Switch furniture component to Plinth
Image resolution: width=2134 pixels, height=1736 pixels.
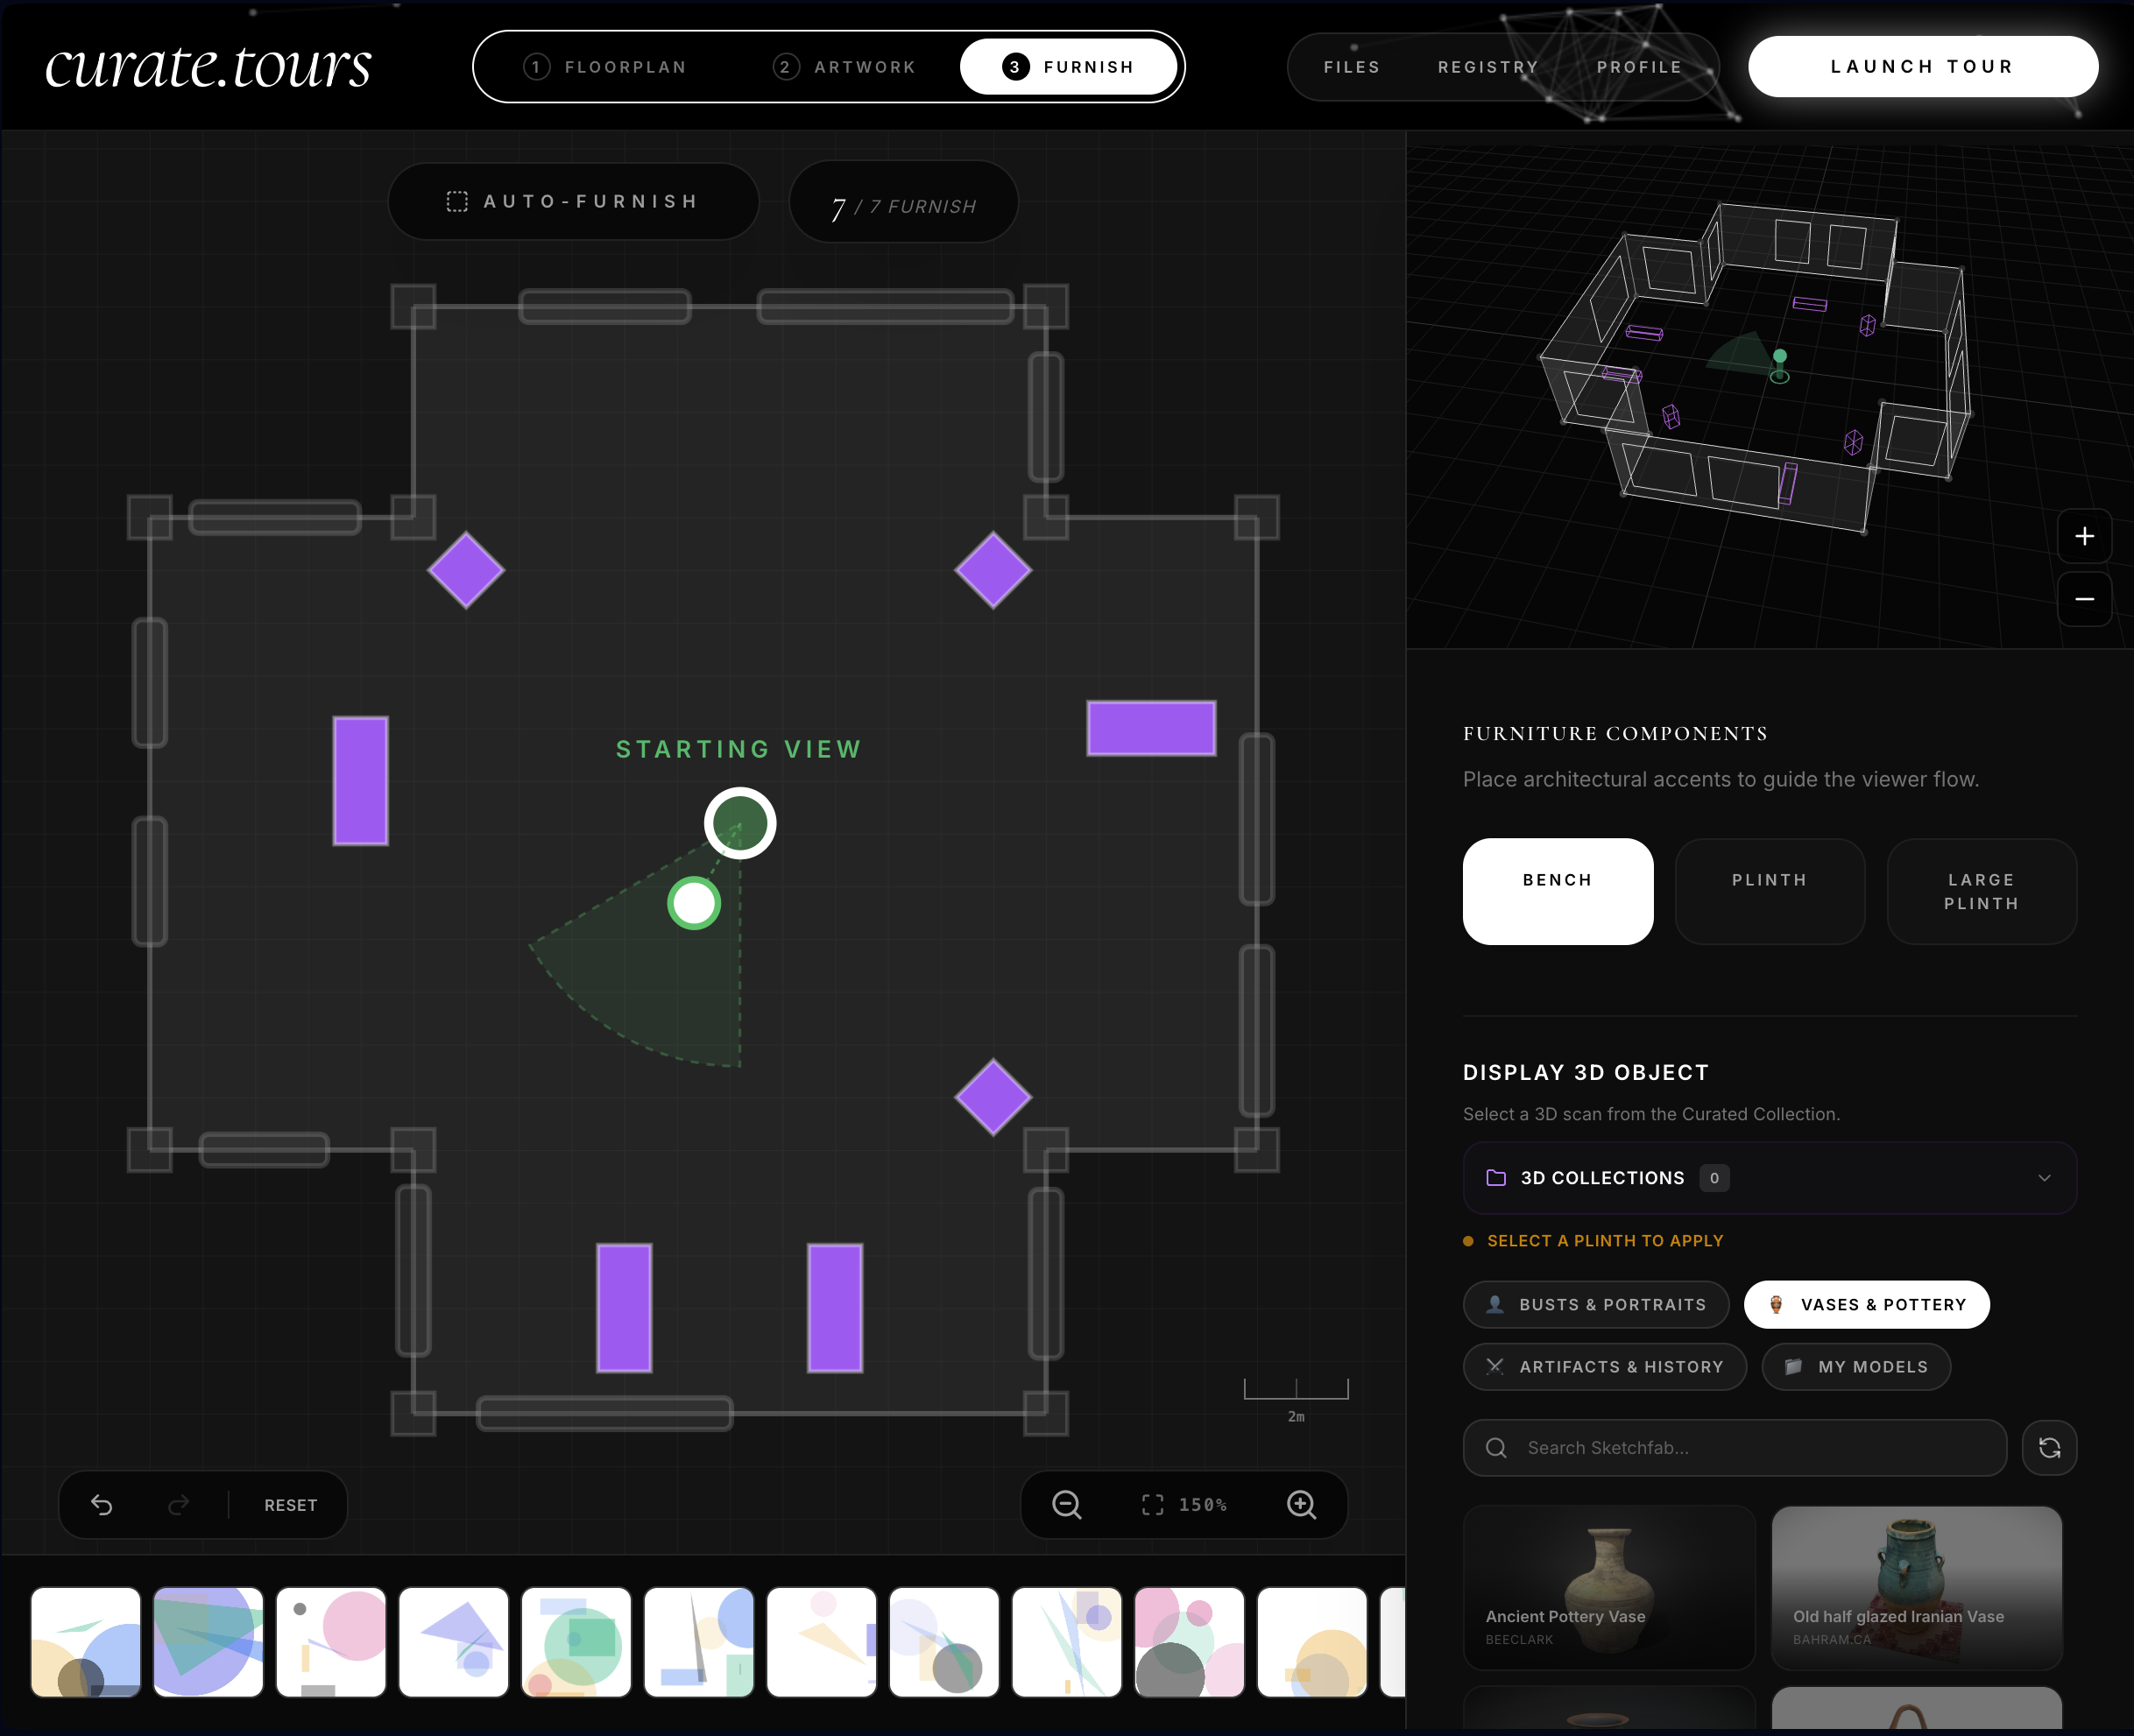(1769, 891)
